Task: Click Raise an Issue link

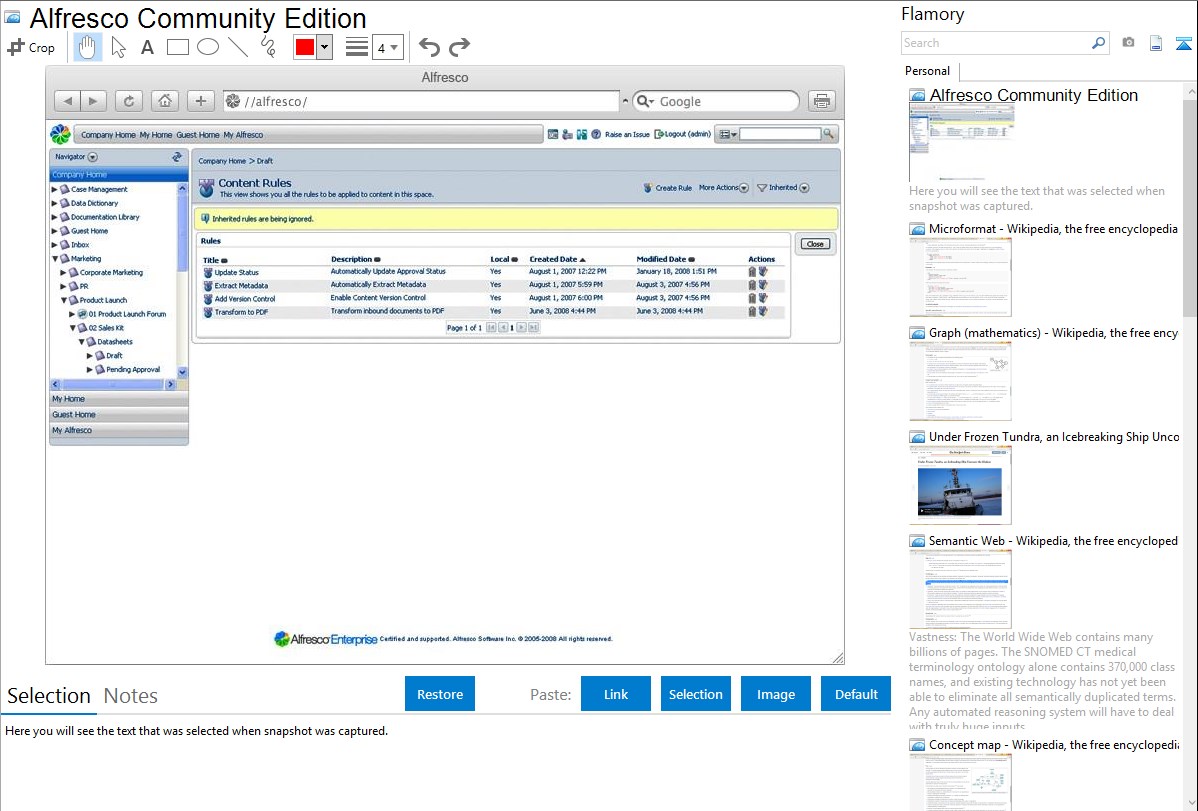Action: [x=627, y=135]
